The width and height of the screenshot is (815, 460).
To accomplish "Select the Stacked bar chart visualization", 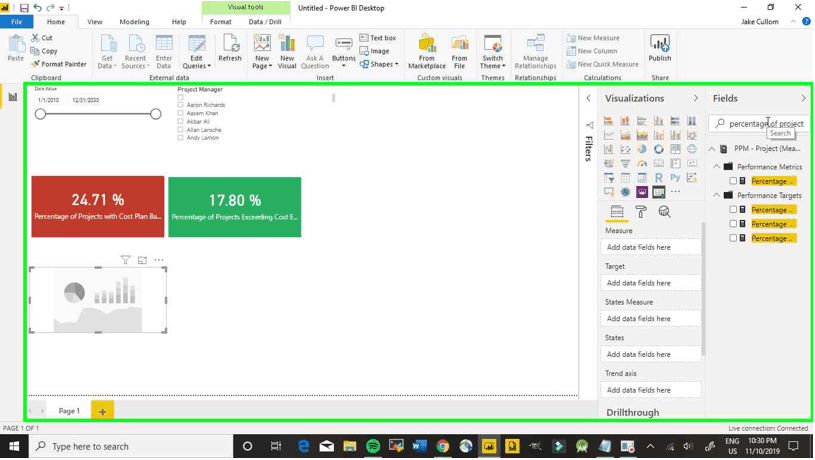I will (609, 121).
